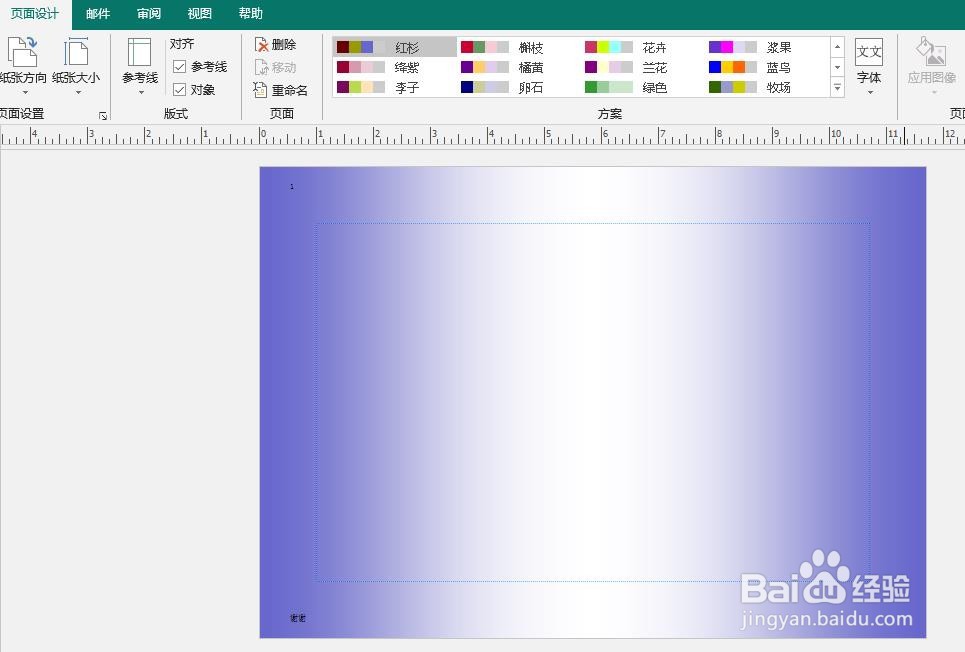Image resolution: width=965 pixels, height=652 pixels.
Task: Select the 绛紫 color scheme
Action: [x=394, y=67]
